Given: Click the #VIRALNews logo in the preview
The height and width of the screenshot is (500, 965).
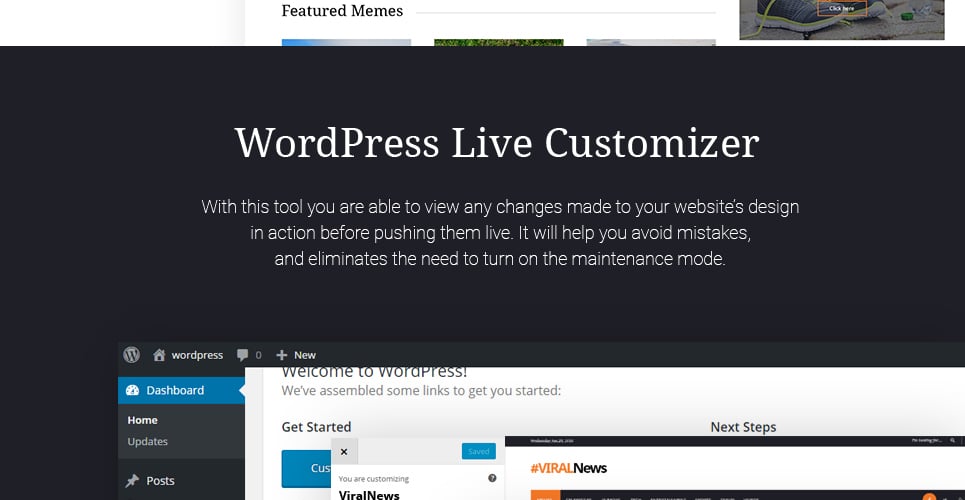Looking at the screenshot, I should tap(569, 468).
